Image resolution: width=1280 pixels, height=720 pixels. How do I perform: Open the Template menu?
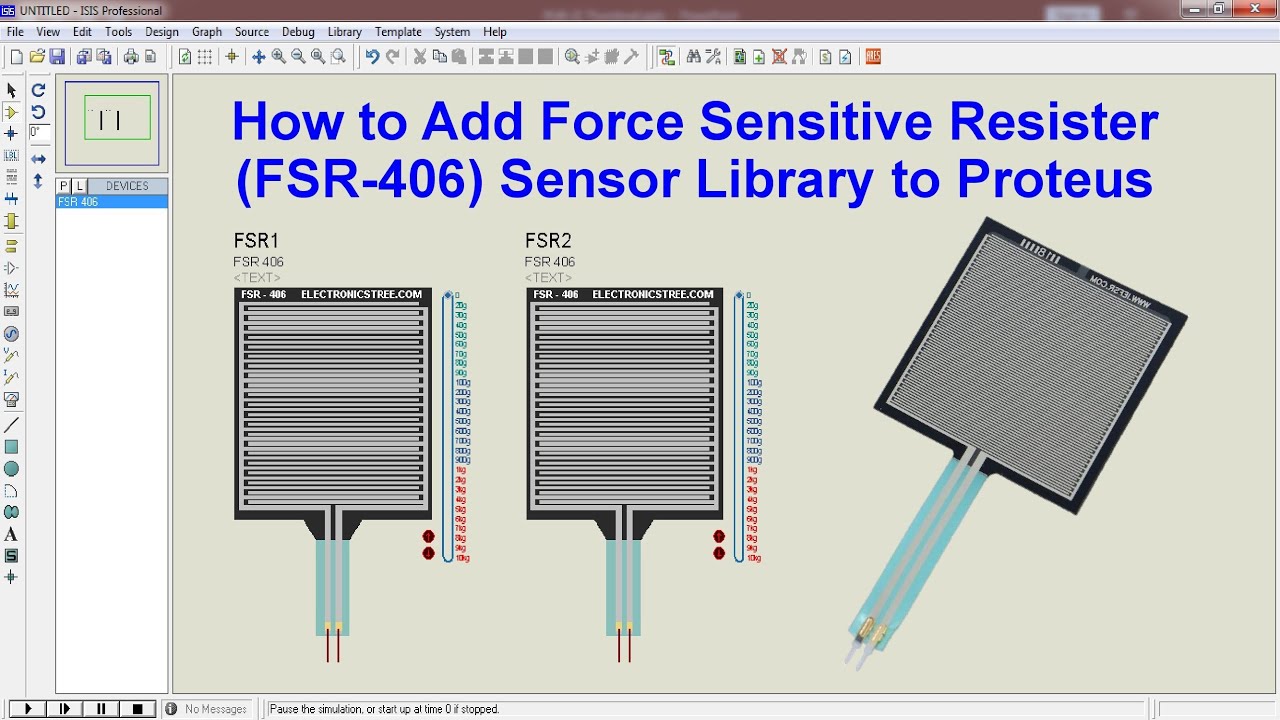[398, 32]
